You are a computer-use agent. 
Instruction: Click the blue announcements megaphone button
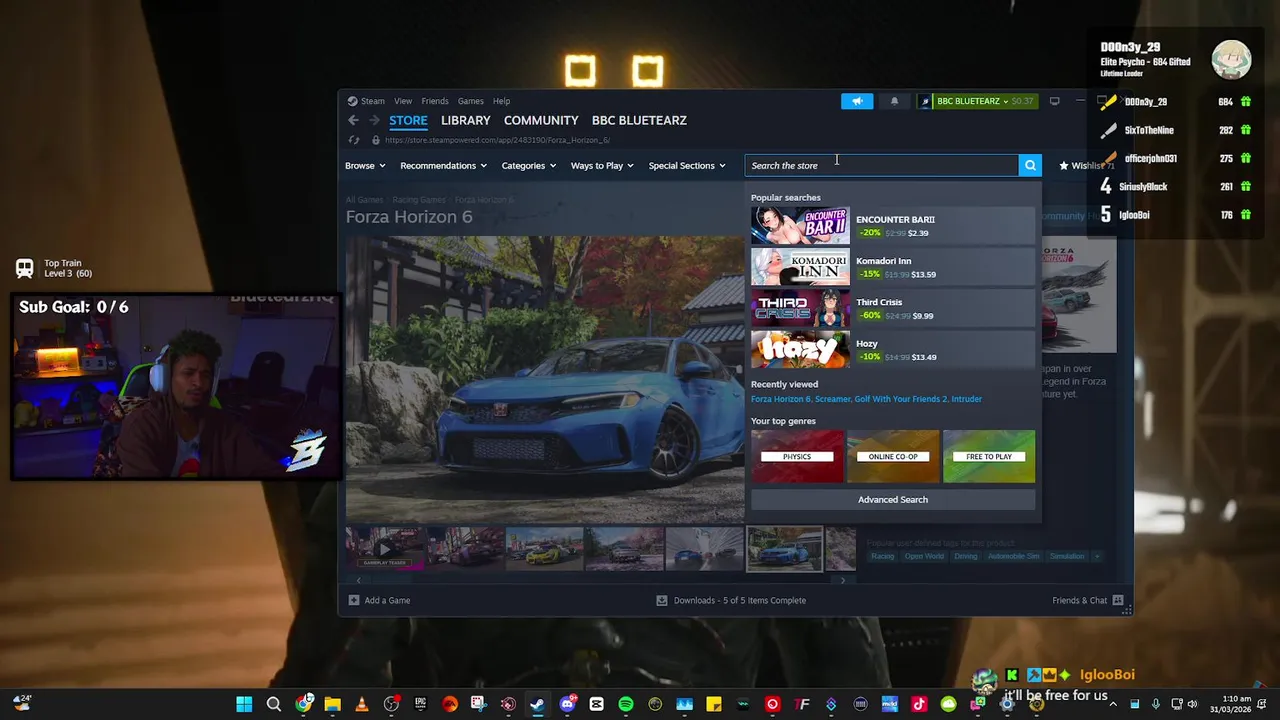pos(857,101)
